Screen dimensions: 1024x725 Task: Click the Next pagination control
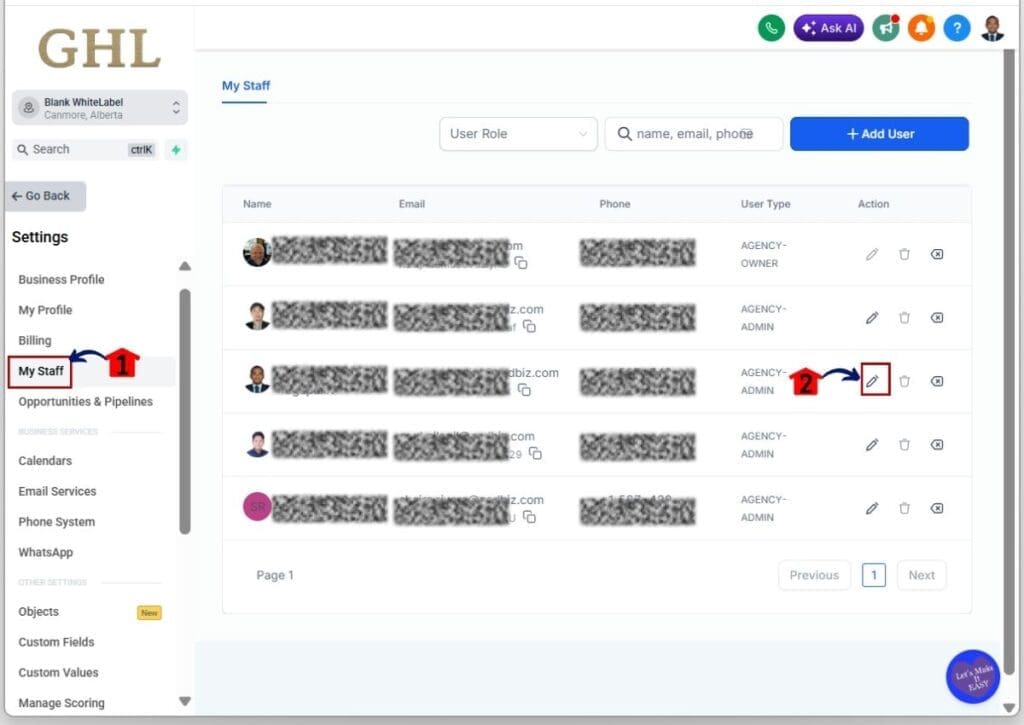tap(921, 575)
